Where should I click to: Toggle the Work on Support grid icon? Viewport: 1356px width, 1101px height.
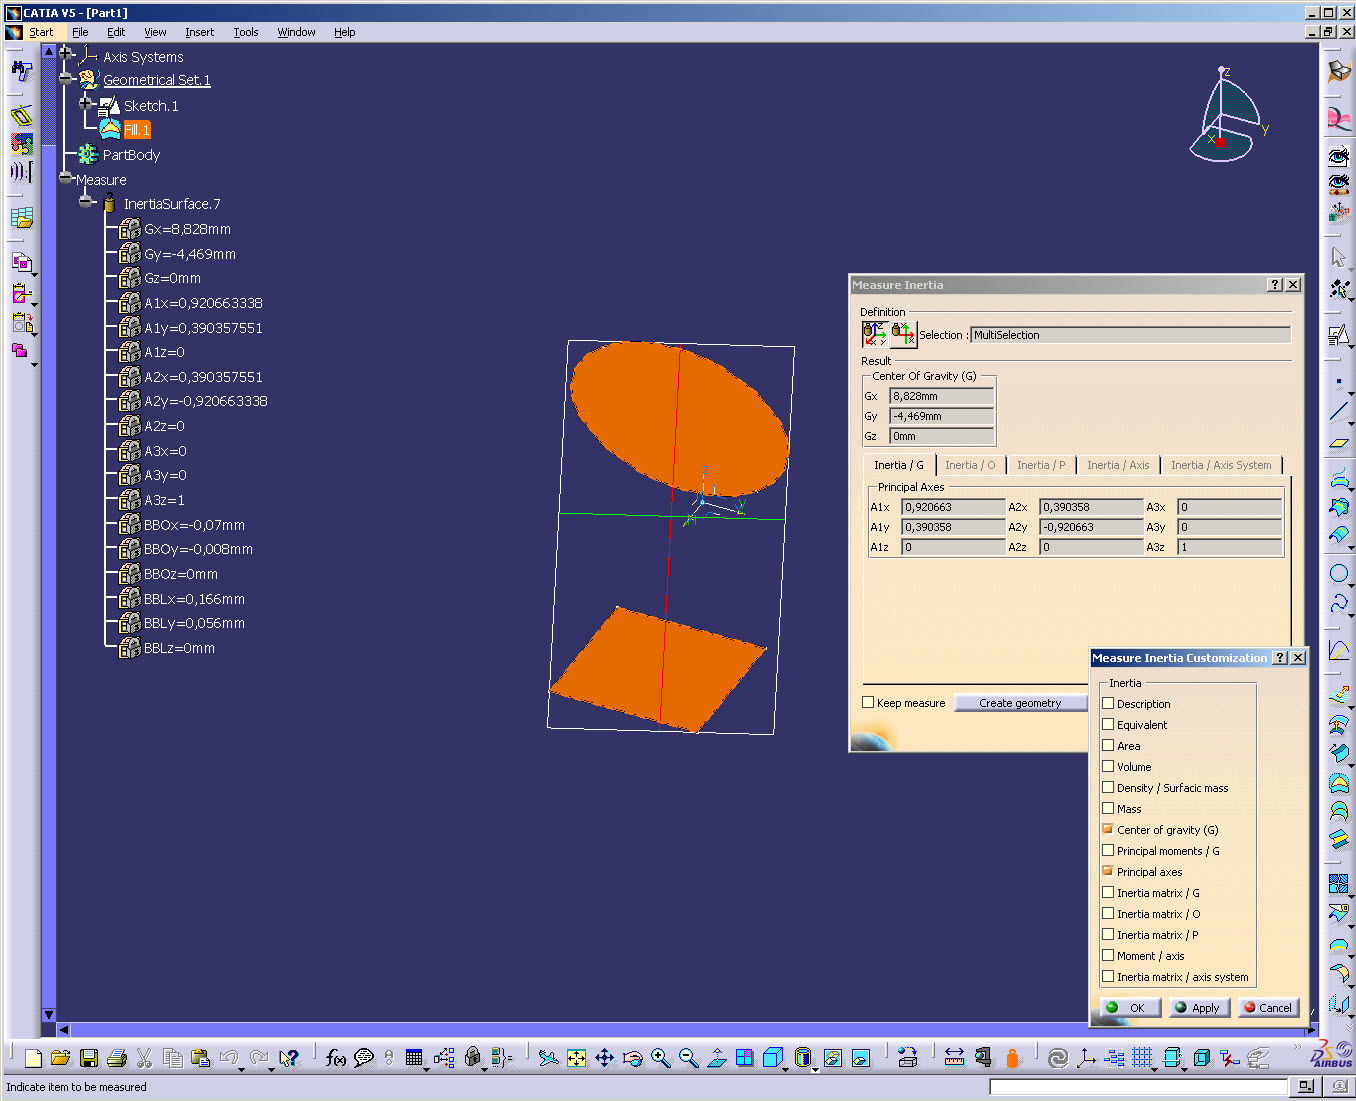coord(1143,1058)
